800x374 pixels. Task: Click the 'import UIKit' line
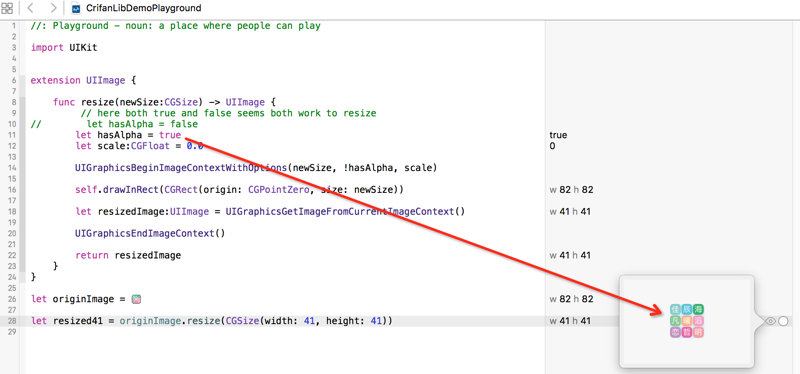[64, 47]
